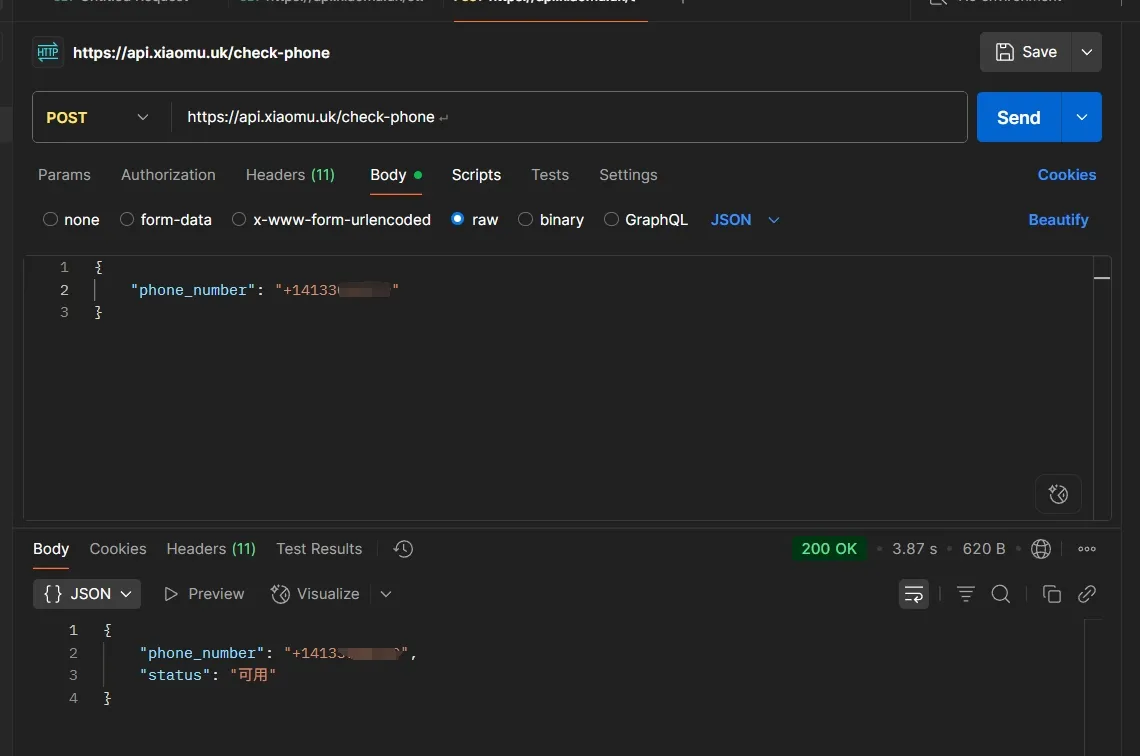Open the response more options ellipsis

click(1087, 549)
